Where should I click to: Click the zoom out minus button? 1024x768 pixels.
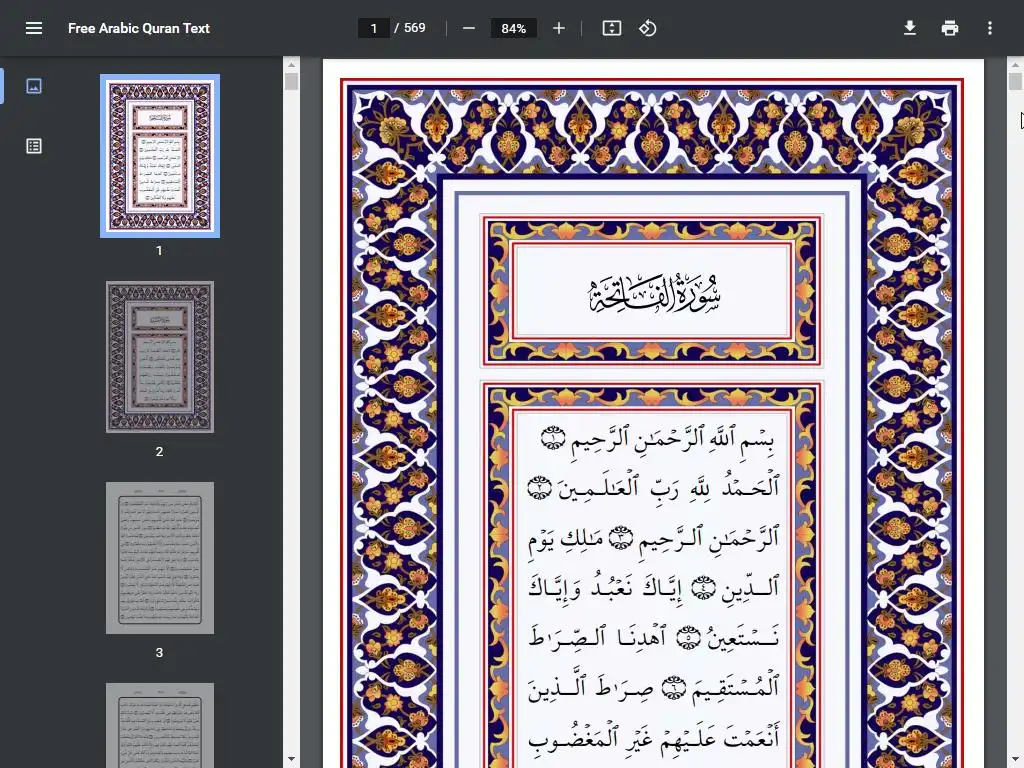(x=469, y=28)
